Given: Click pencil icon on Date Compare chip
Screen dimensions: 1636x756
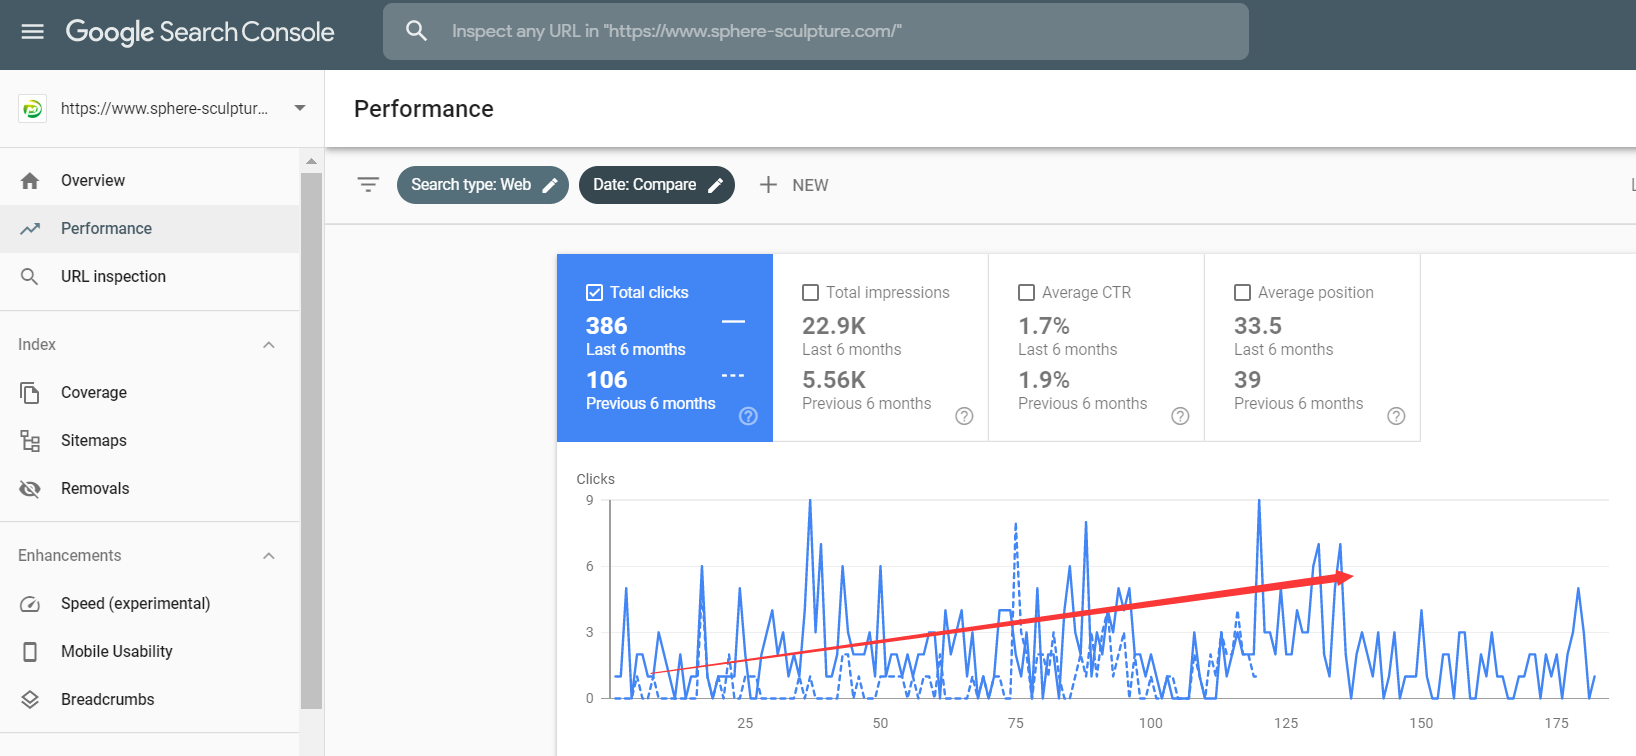Looking at the screenshot, I should tap(716, 185).
